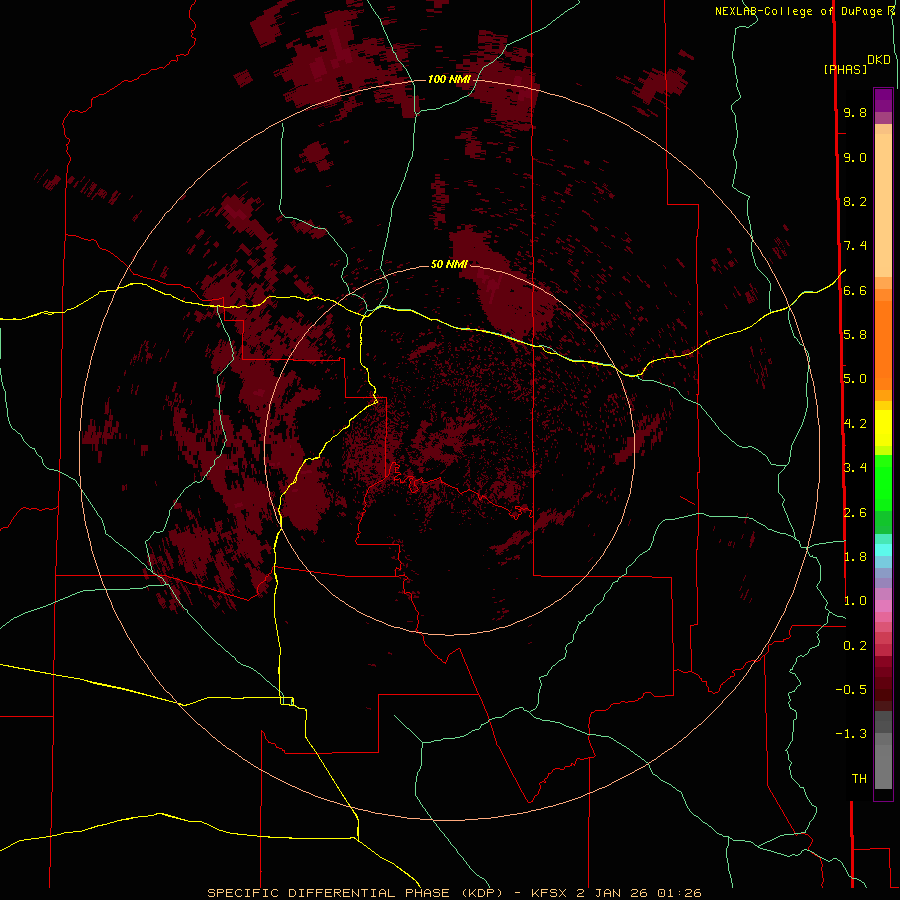Viewport: 900px width, 900px height.
Task: Click the 50 NMI range ring label
Action: 449,264
